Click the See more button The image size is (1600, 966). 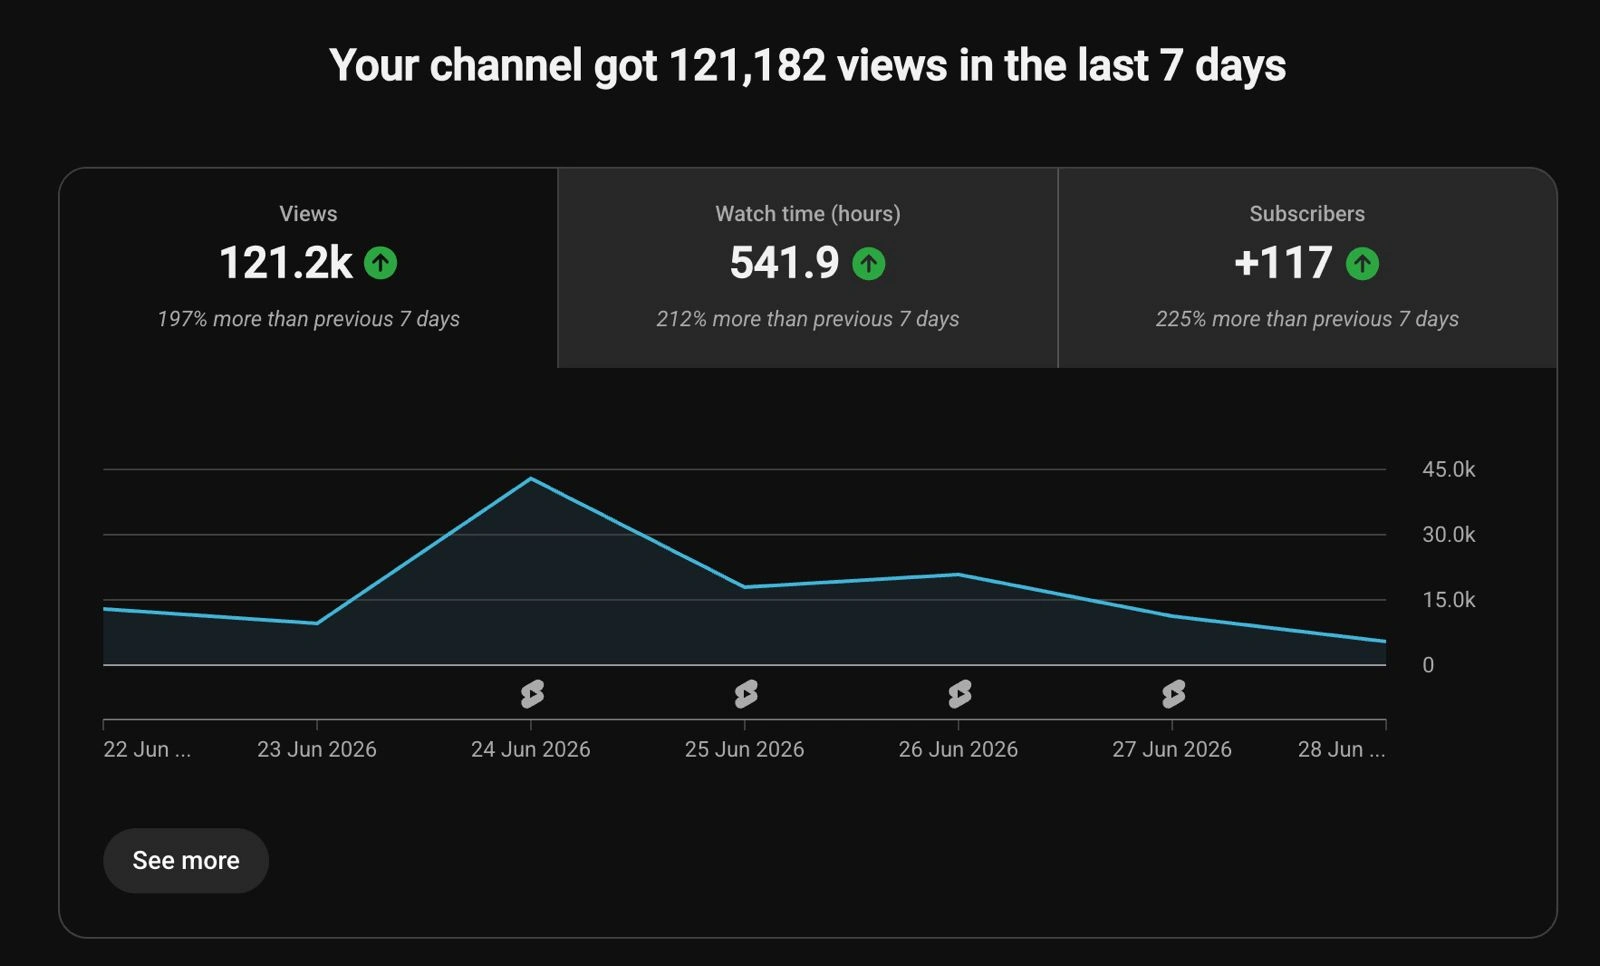(186, 861)
